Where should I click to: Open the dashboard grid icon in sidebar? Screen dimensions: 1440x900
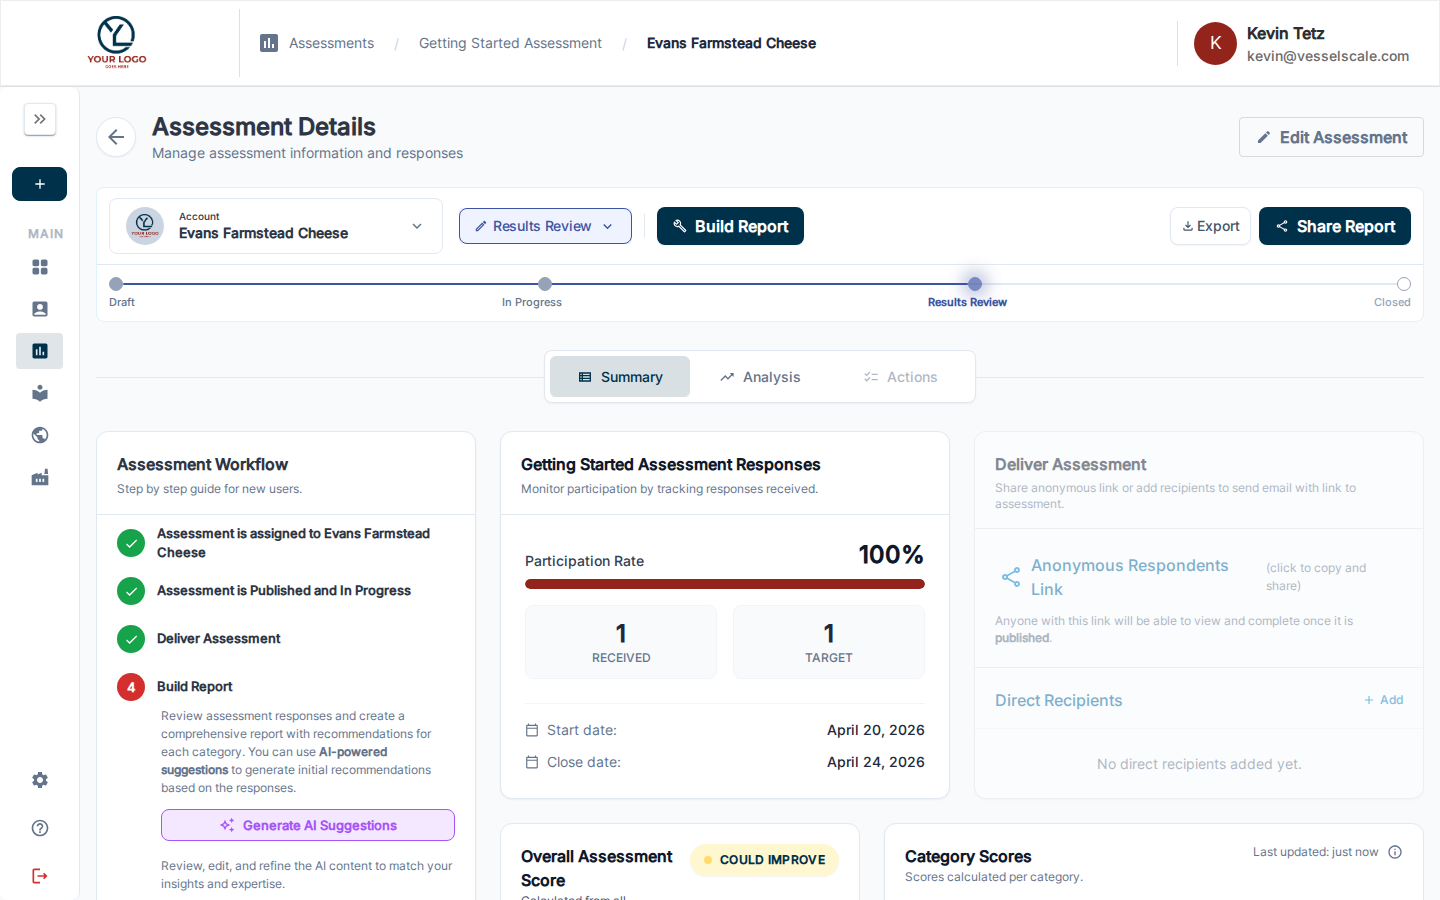point(40,267)
